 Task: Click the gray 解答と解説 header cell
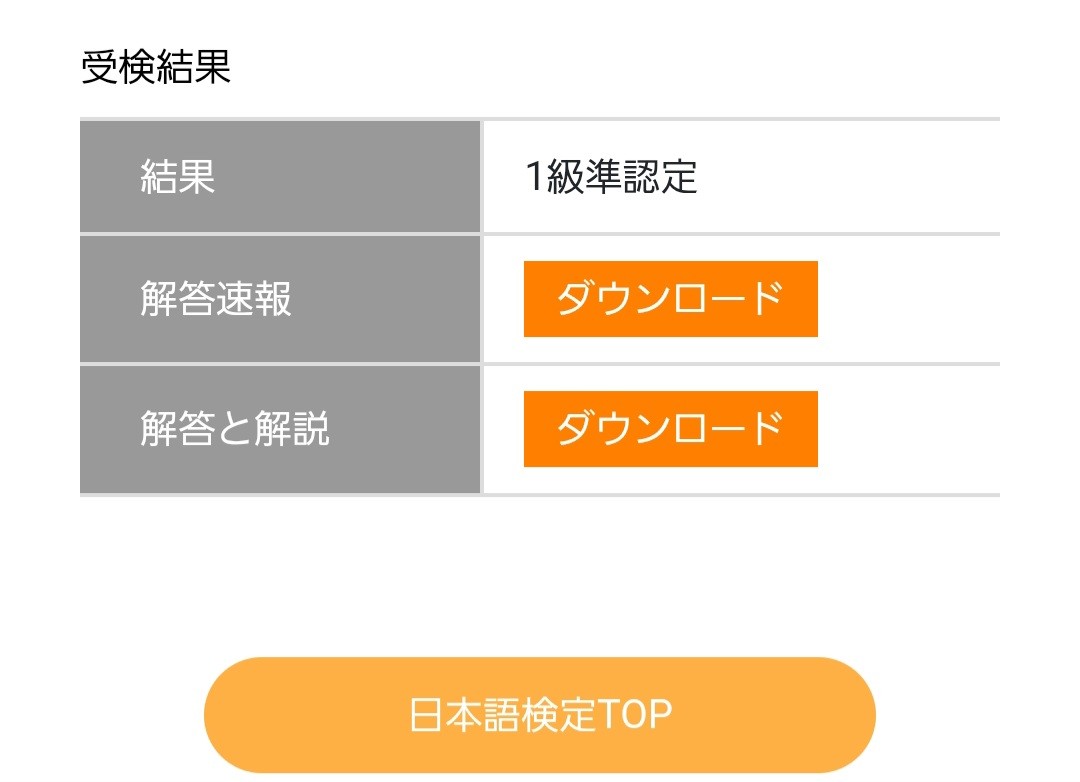[x=280, y=429]
